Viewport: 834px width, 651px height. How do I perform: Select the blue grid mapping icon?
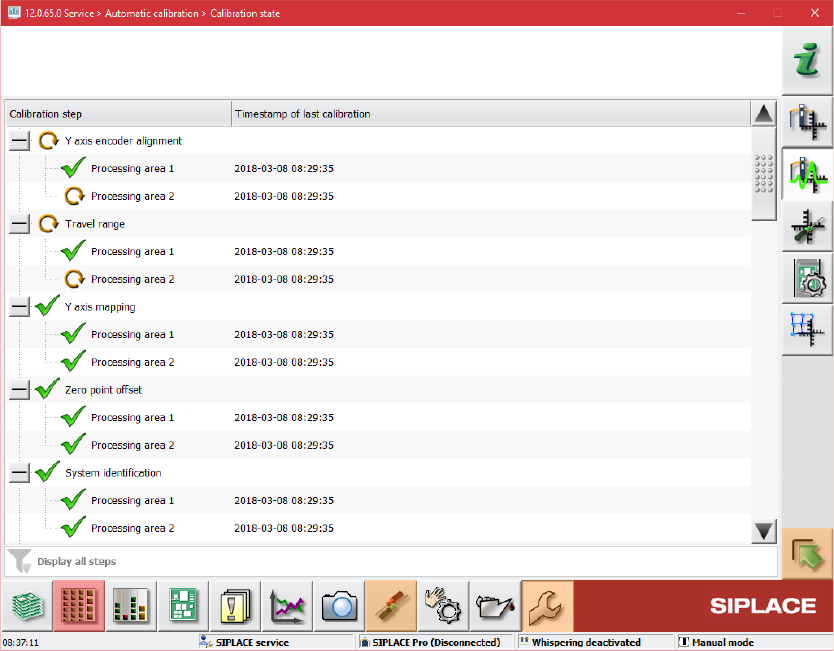[807, 330]
